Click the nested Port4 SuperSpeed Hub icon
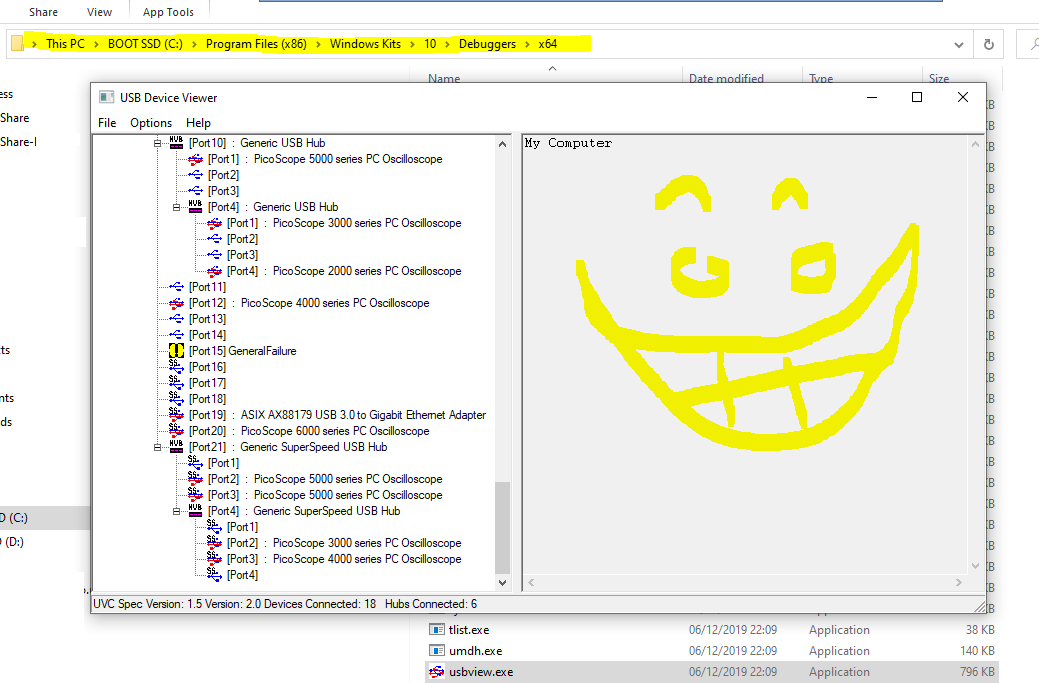Viewport: 1039px width, 683px height. click(195, 511)
